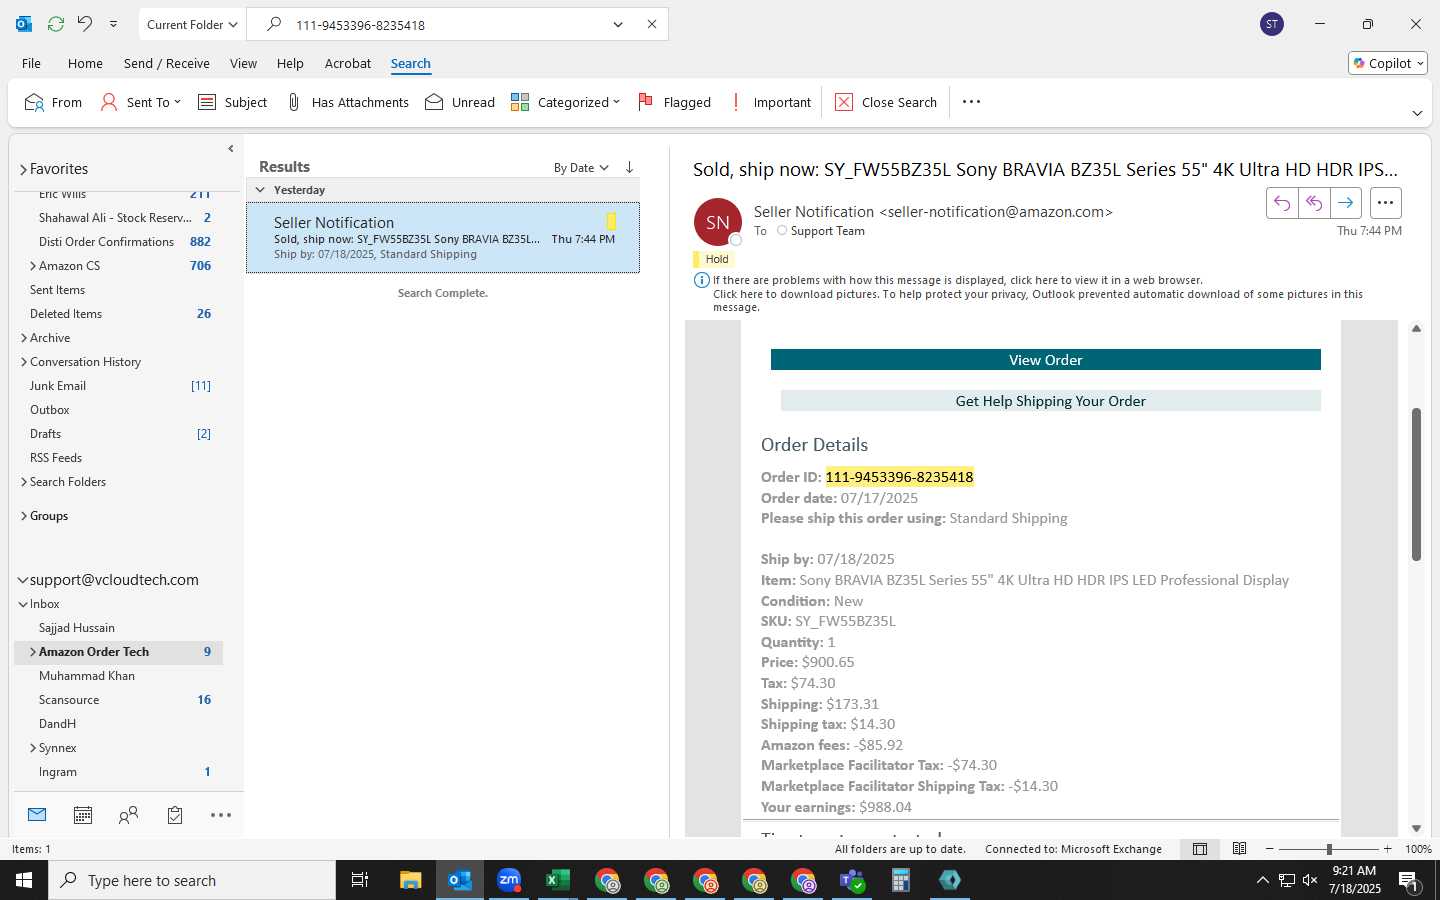Open the ST account profile avatar
This screenshot has width=1440, height=900.
point(1272,24)
